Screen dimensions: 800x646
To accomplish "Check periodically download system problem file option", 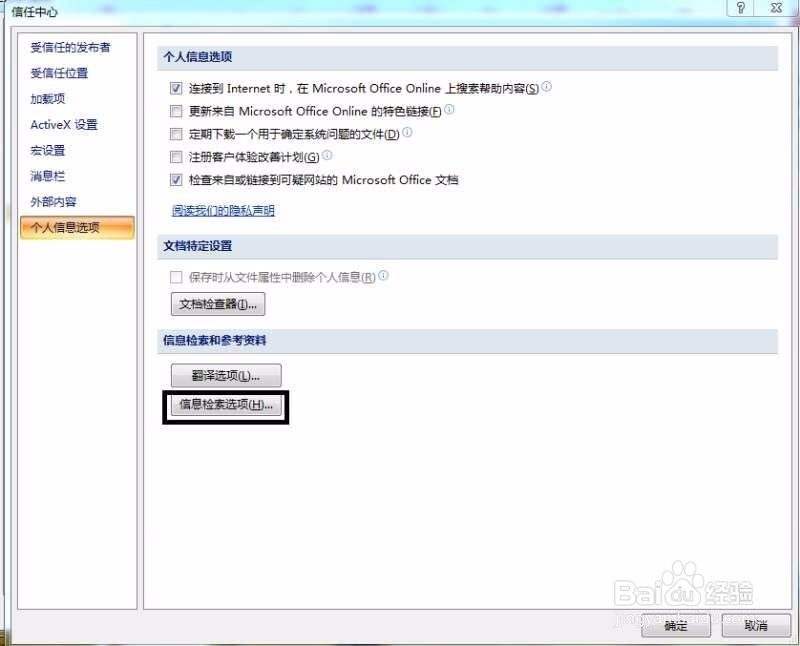I will [176, 134].
